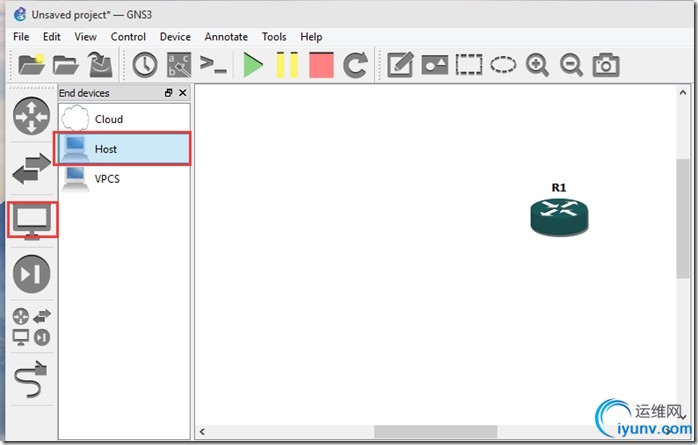The width and height of the screenshot is (698, 445).
Task: Close the End devices panel
Action: coord(183,93)
